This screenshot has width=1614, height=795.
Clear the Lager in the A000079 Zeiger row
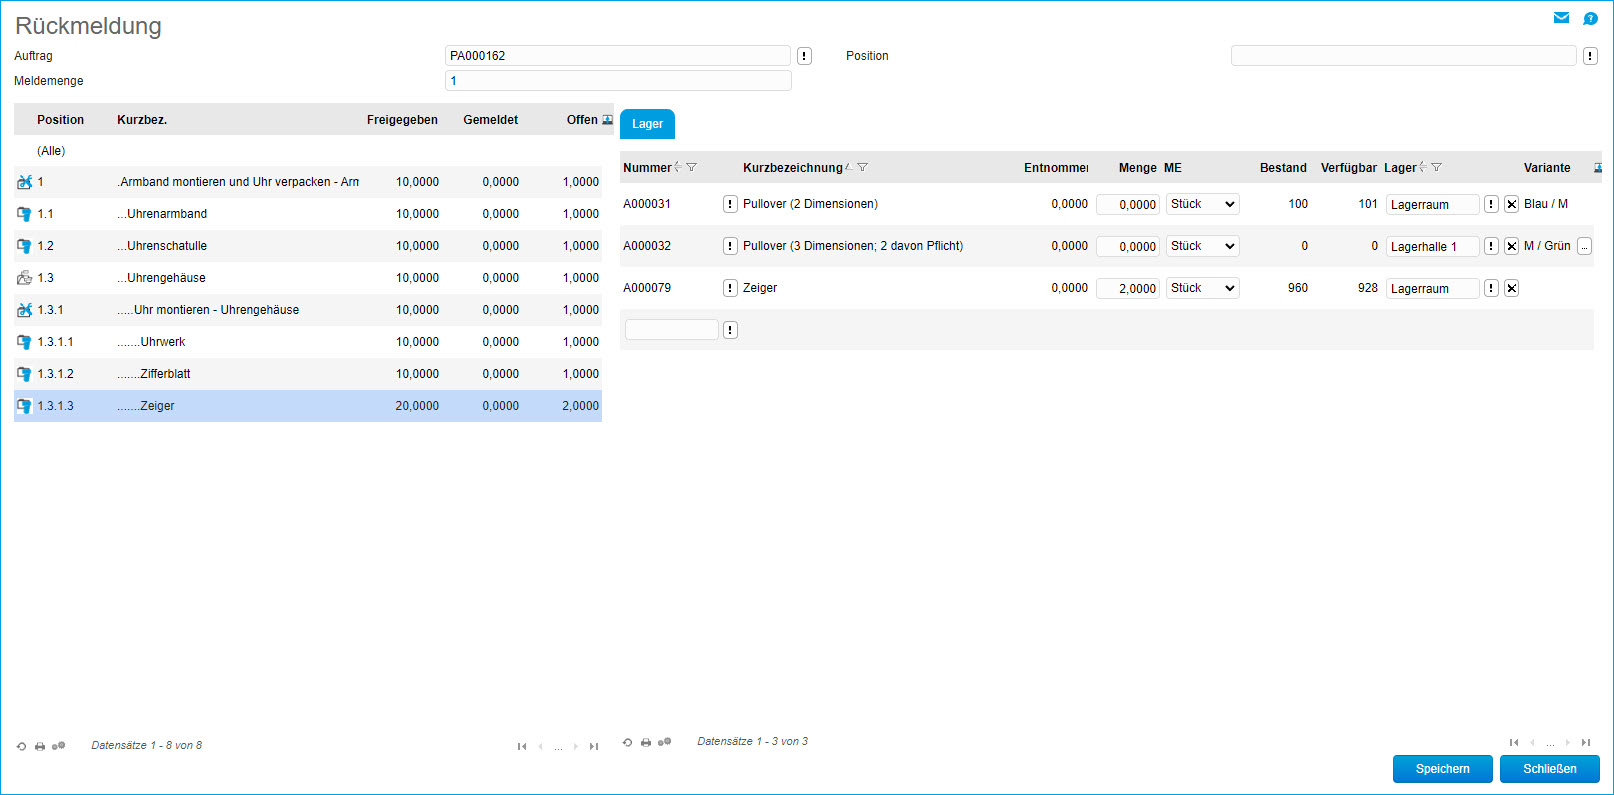pyautogui.click(x=1512, y=288)
